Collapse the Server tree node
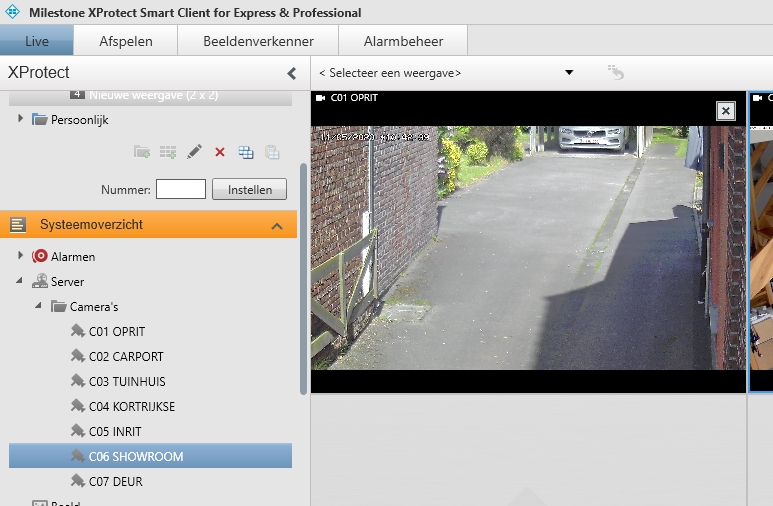This screenshot has width=773, height=506. (19, 281)
